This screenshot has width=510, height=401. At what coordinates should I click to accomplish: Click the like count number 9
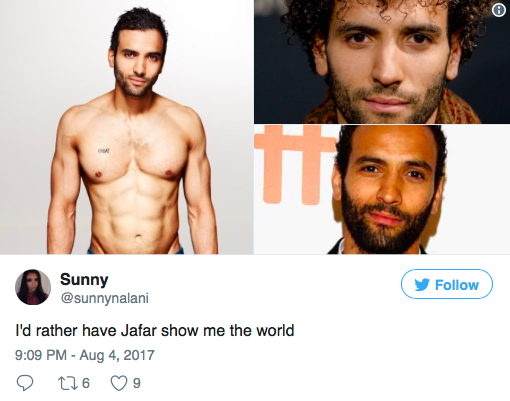pos(137,383)
